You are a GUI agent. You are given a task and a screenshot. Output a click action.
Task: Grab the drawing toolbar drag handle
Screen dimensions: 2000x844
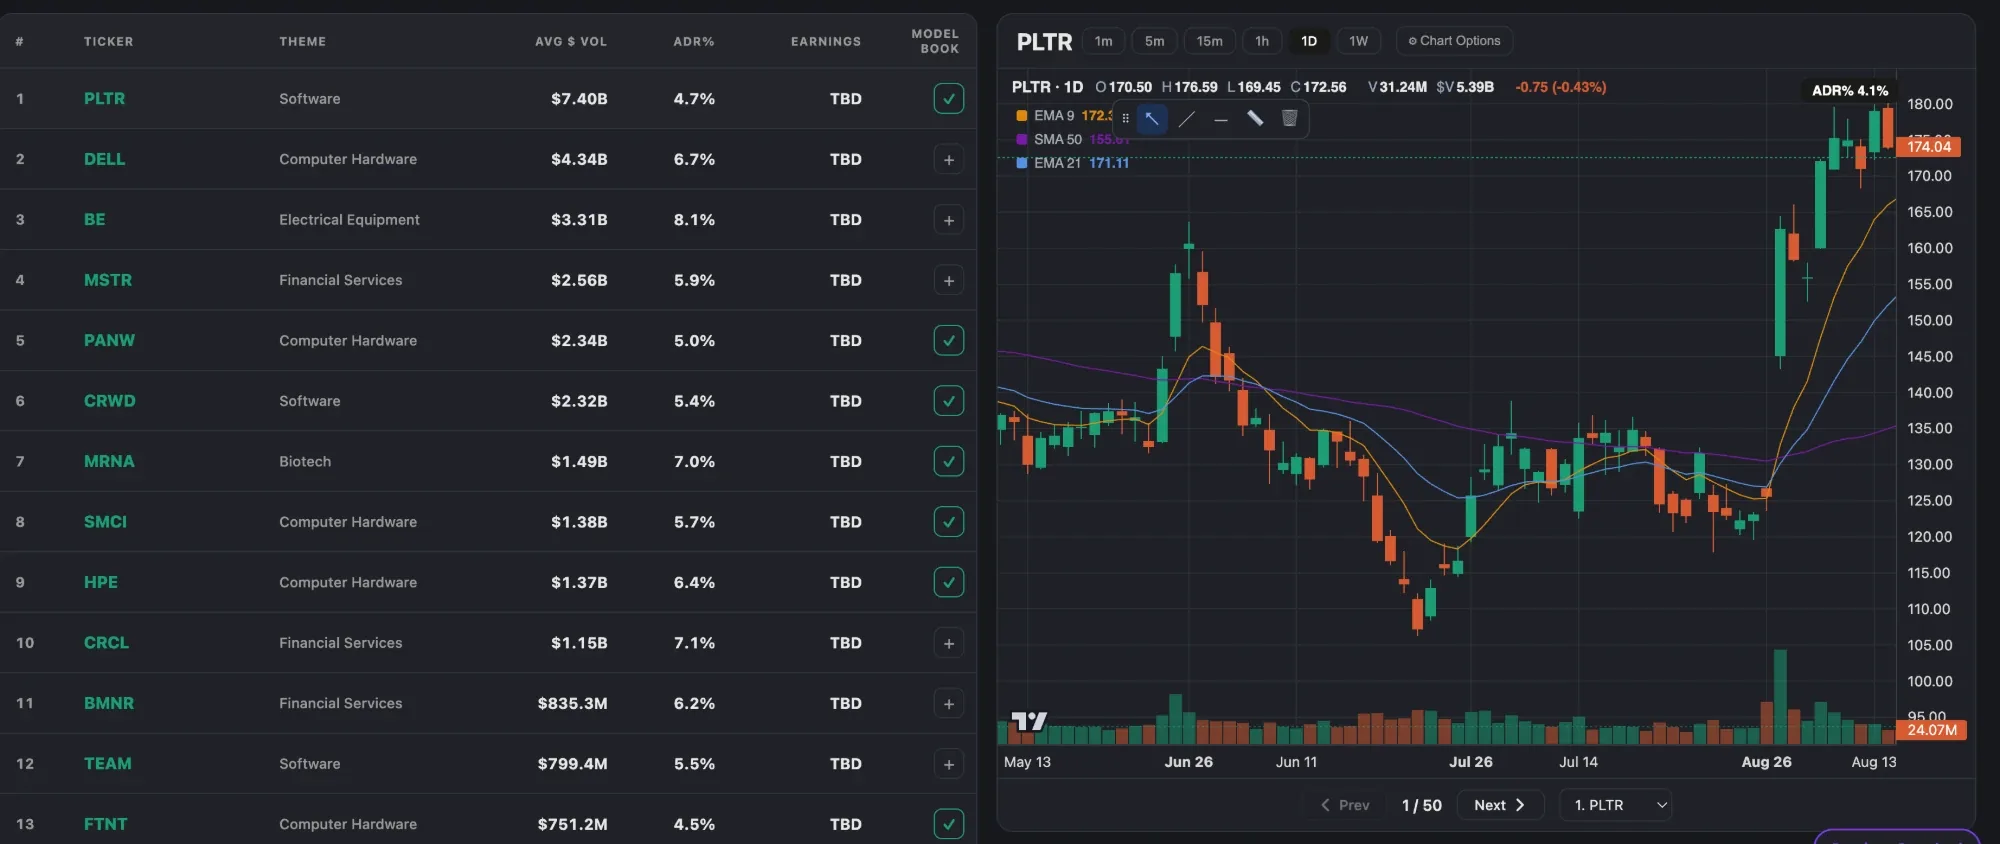[x=1126, y=119]
